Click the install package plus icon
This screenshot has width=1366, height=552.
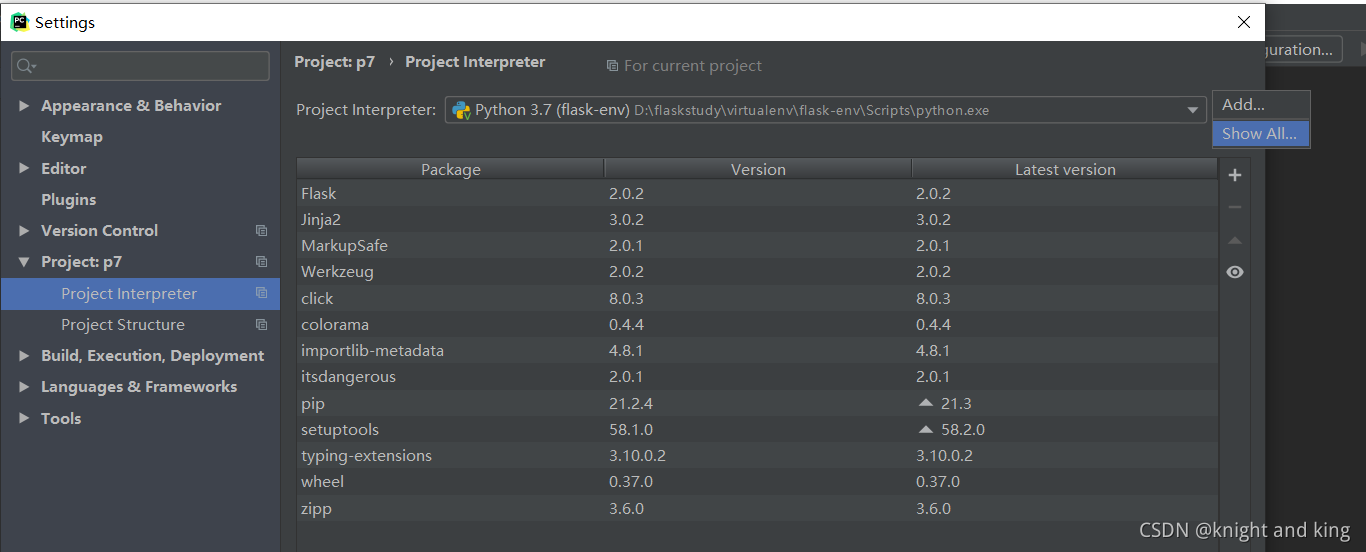point(1235,175)
